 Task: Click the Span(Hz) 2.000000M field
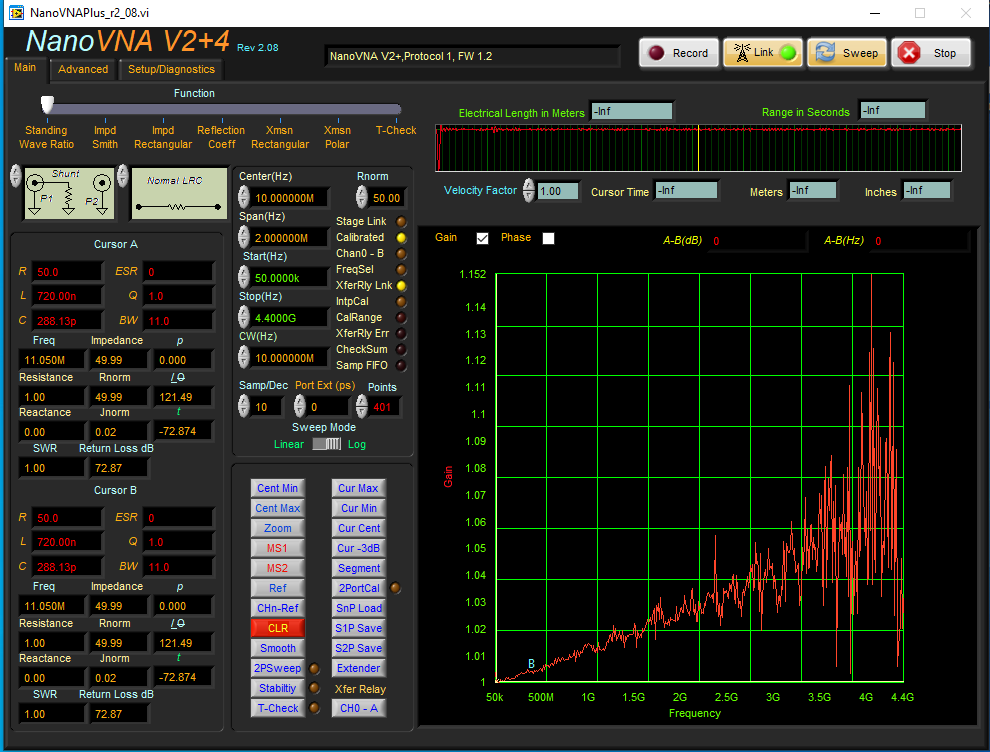tap(290, 238)
